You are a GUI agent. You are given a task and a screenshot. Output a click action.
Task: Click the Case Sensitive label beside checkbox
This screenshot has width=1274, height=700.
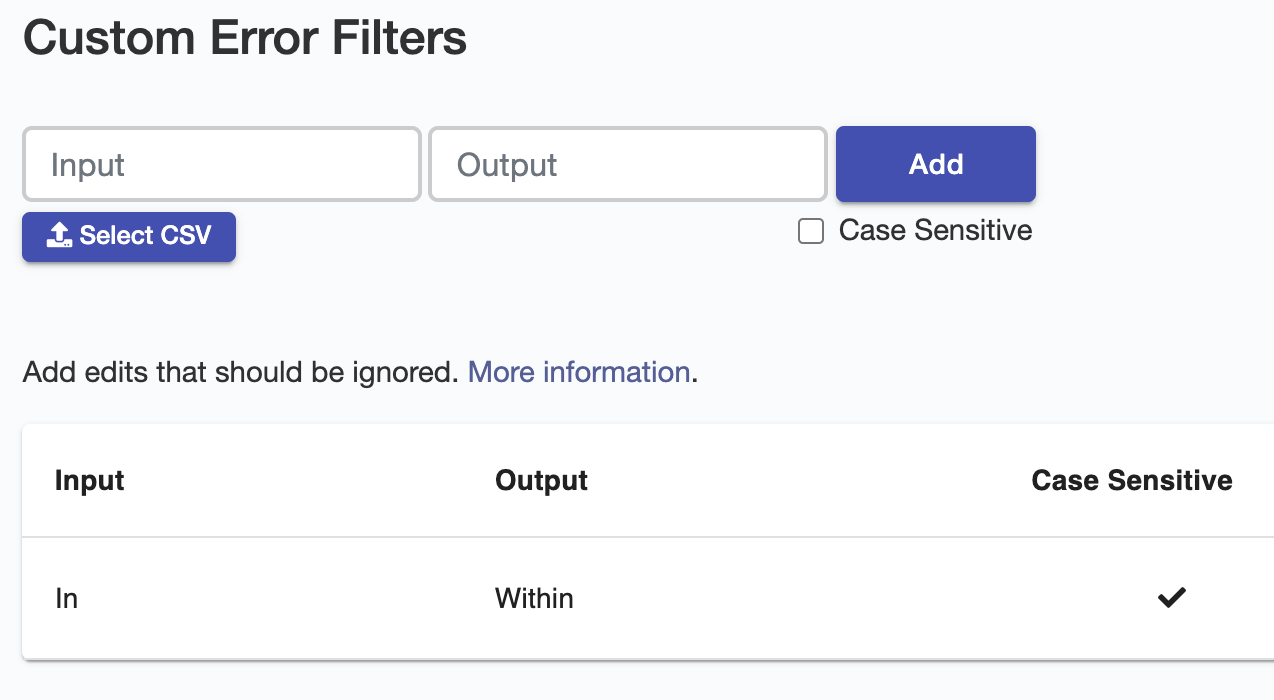point(935,231)
